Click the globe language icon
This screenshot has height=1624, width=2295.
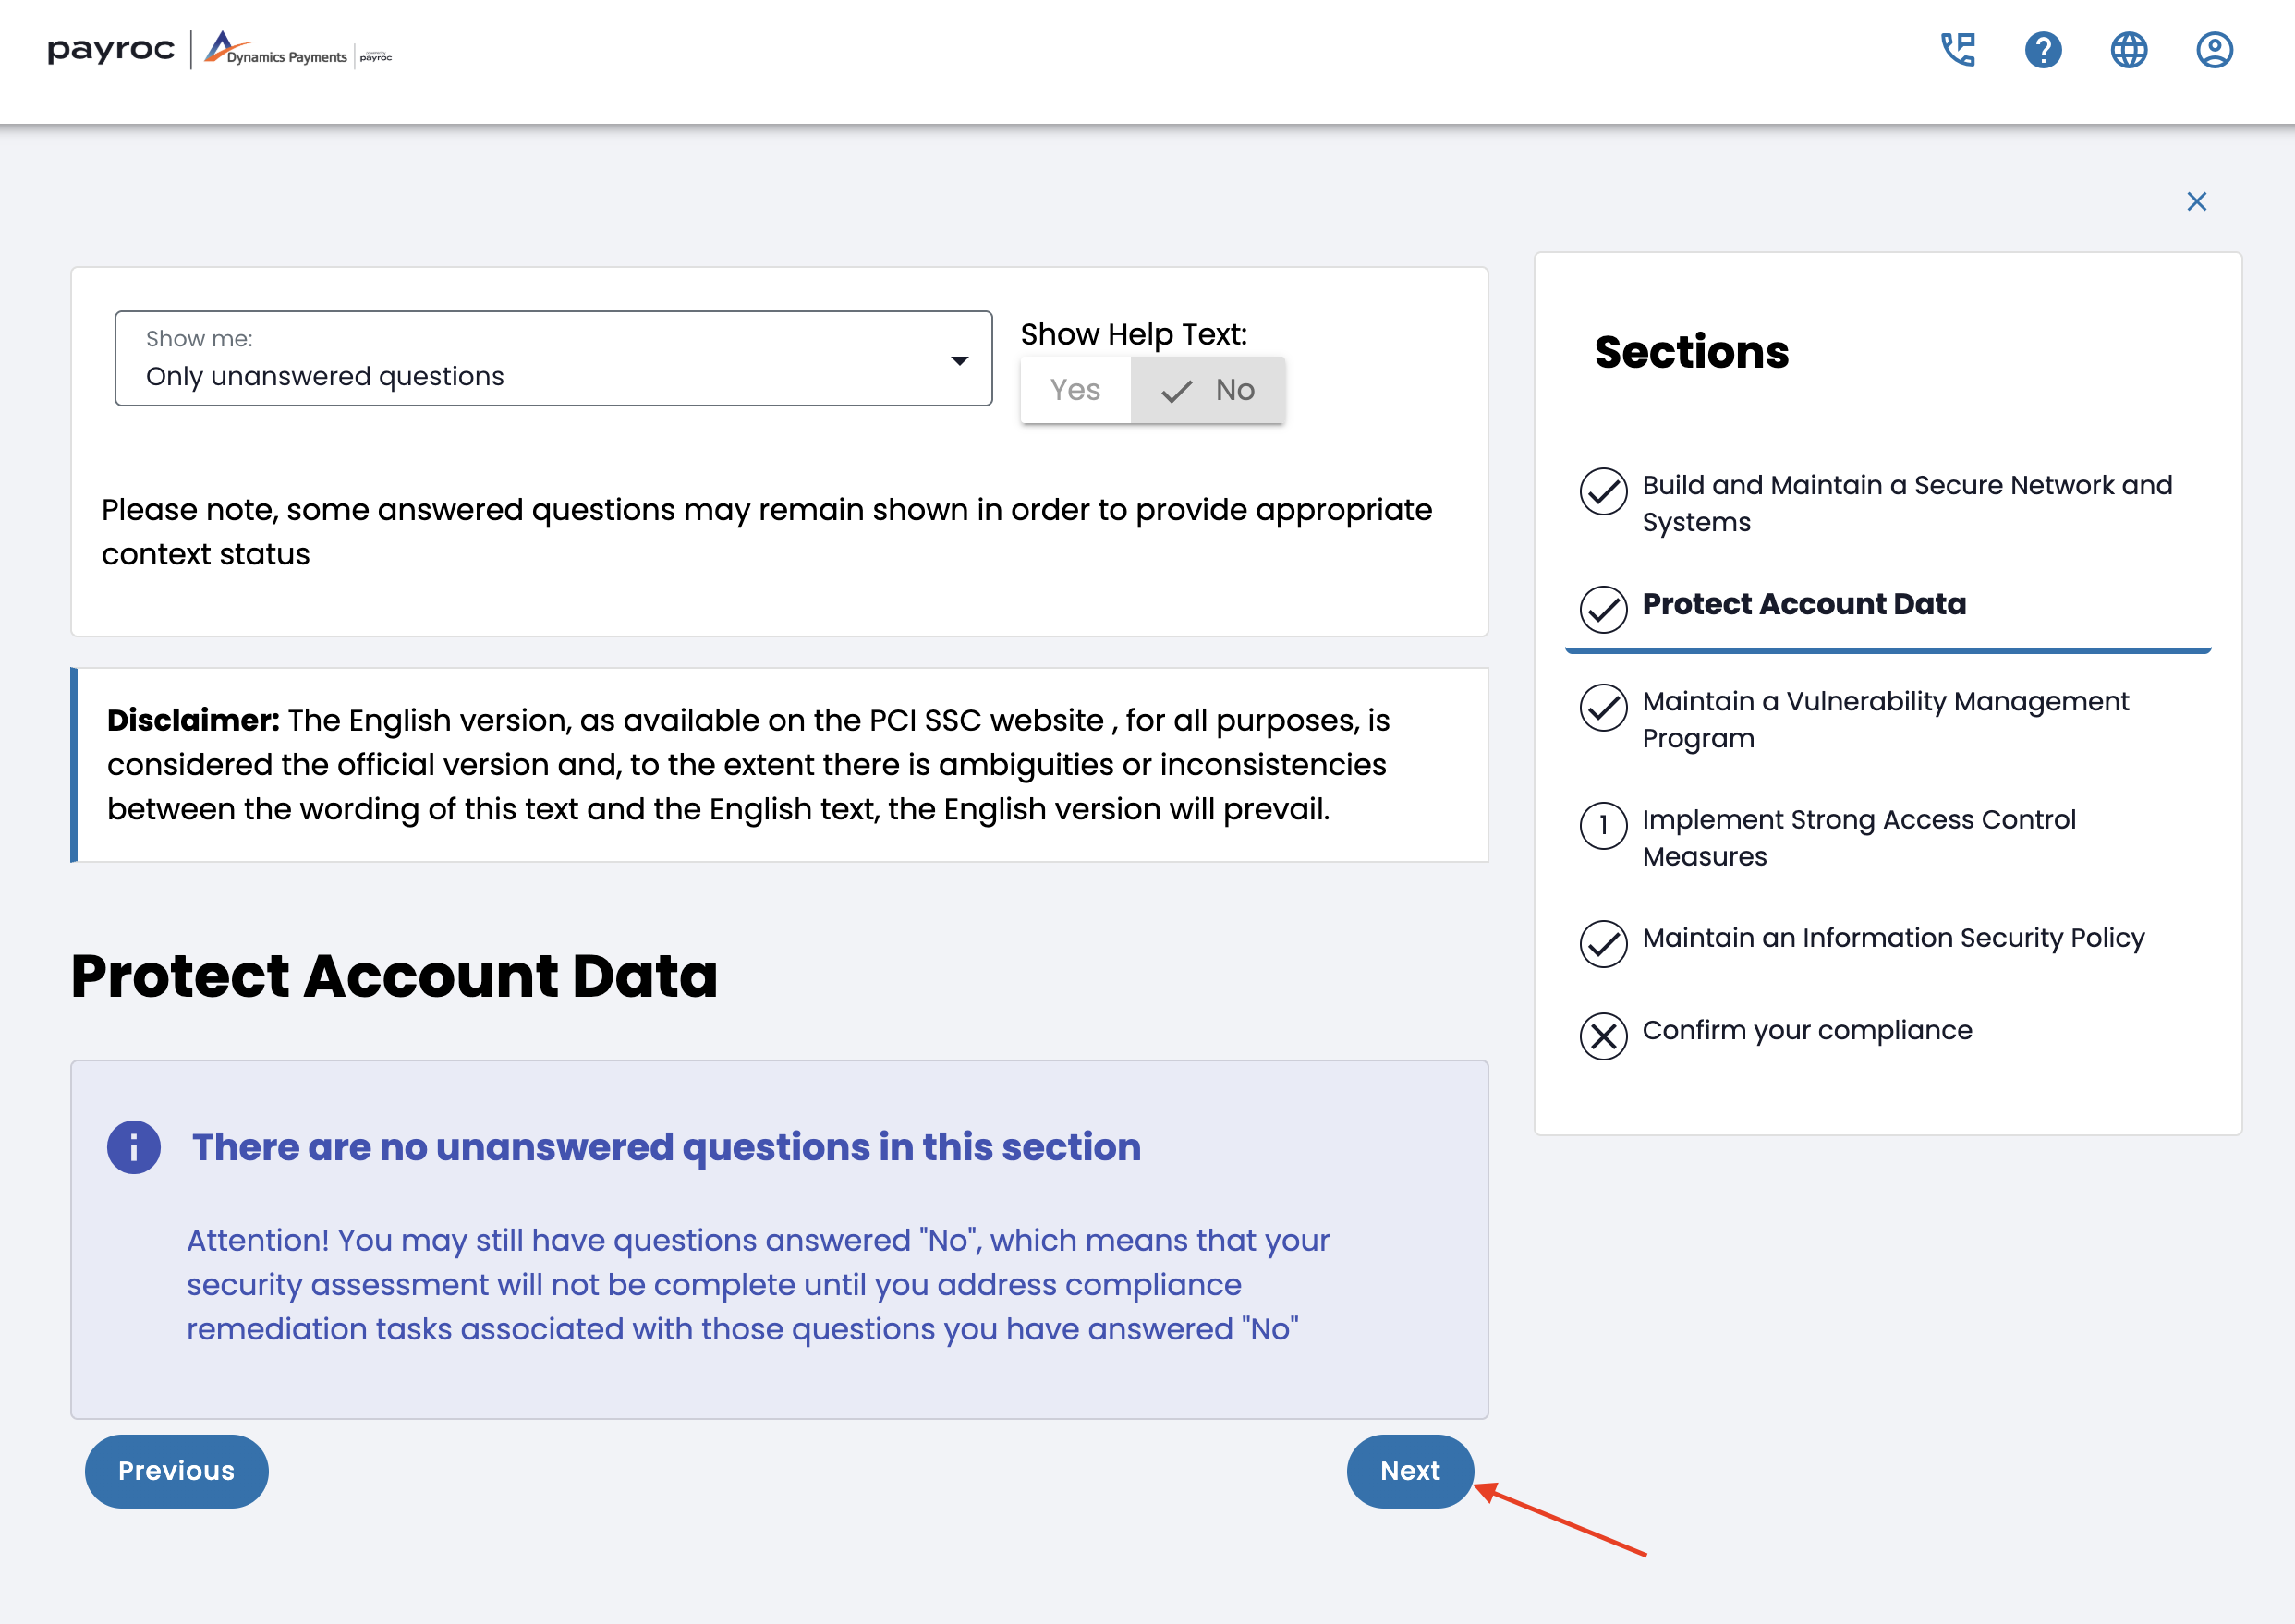click(2128, 50)
